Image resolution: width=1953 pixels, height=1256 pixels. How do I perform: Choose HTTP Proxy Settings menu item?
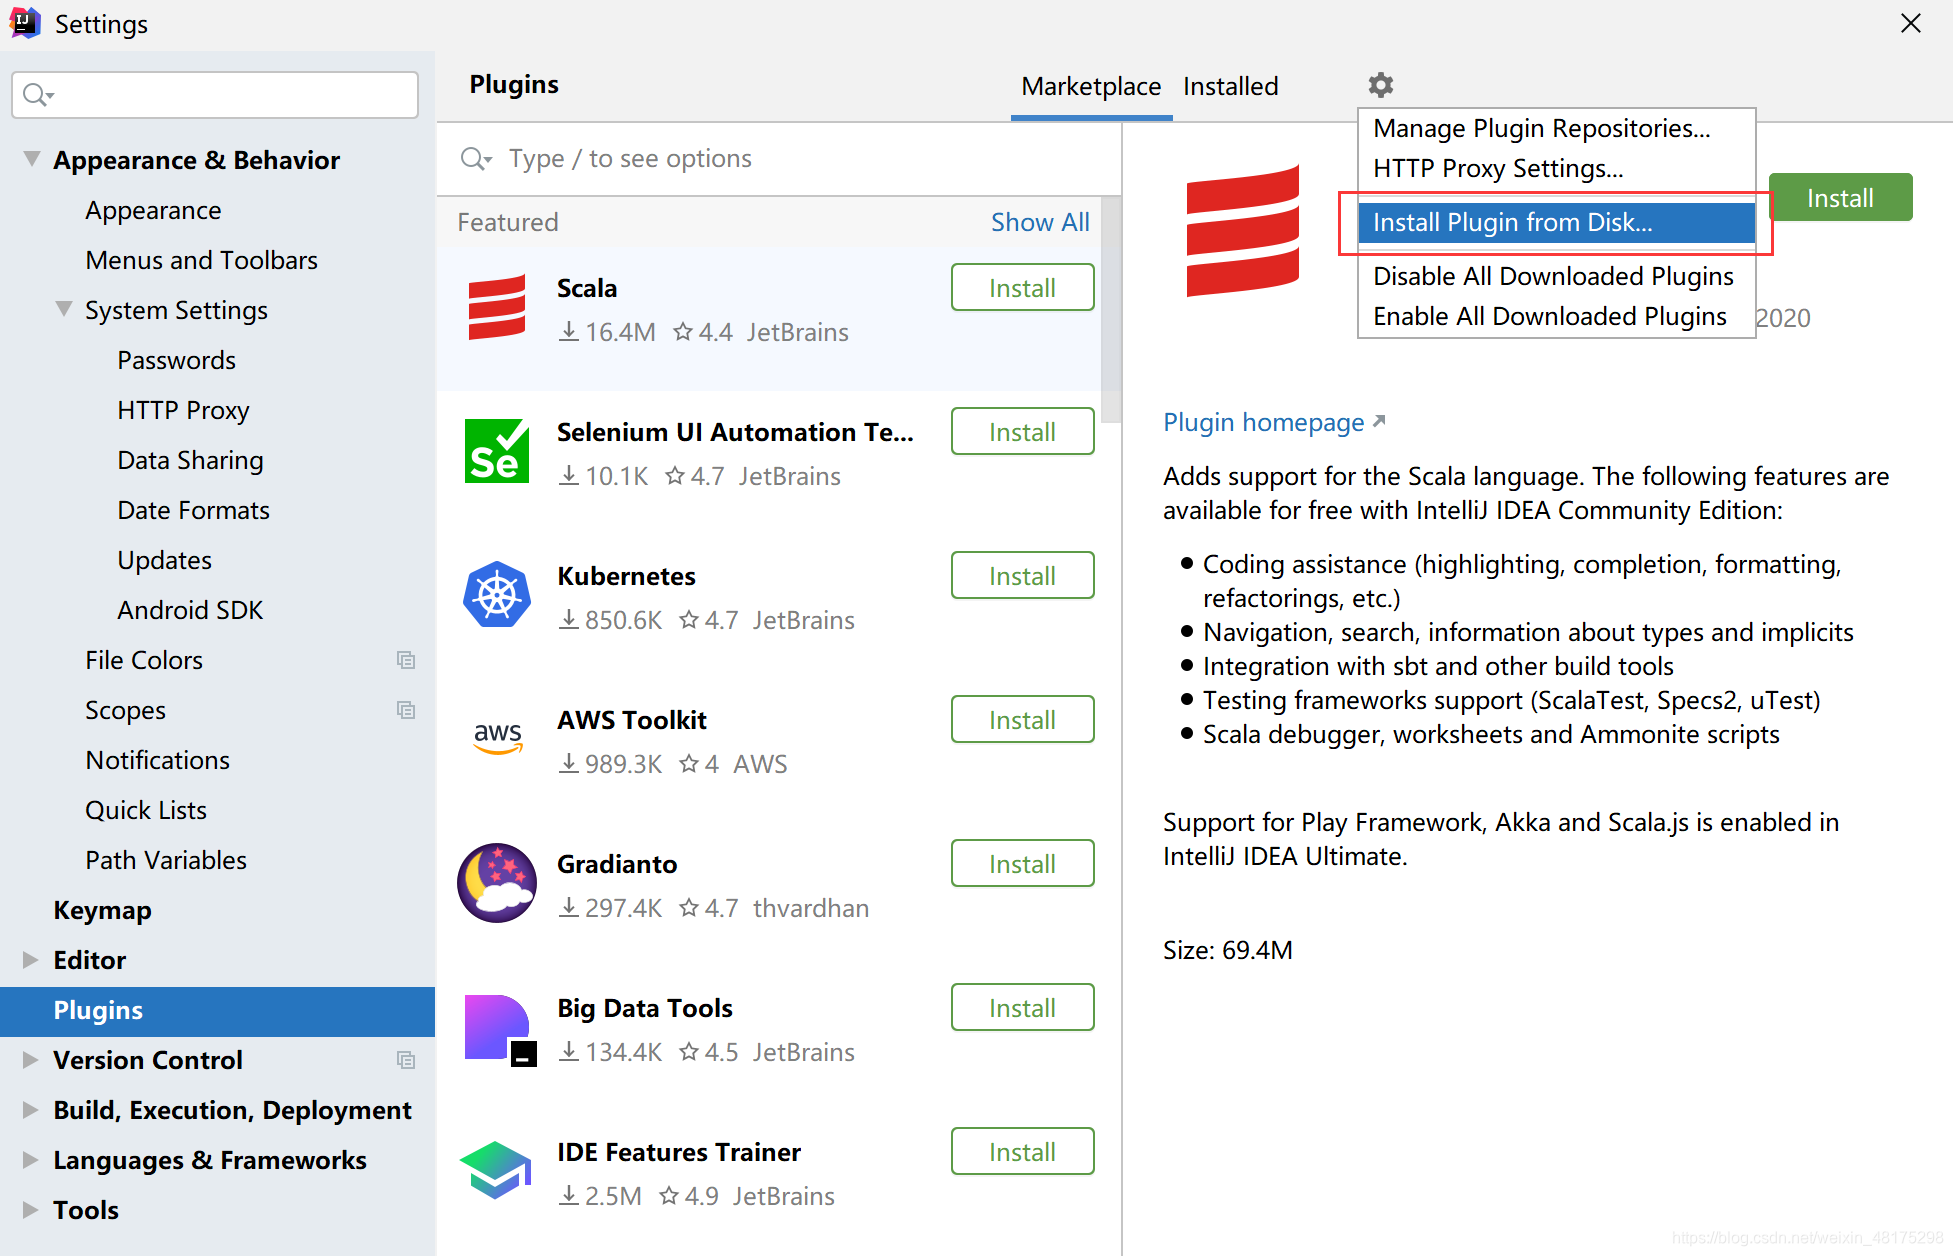[x=1556, y=169]
